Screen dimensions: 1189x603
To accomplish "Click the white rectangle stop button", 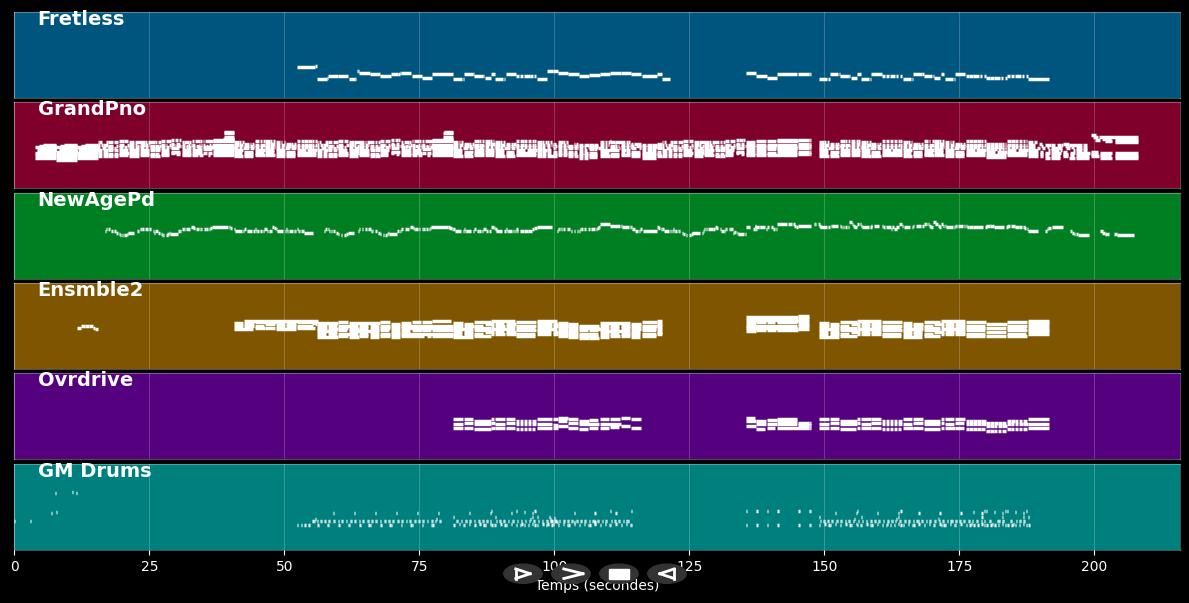I will 619,574.
